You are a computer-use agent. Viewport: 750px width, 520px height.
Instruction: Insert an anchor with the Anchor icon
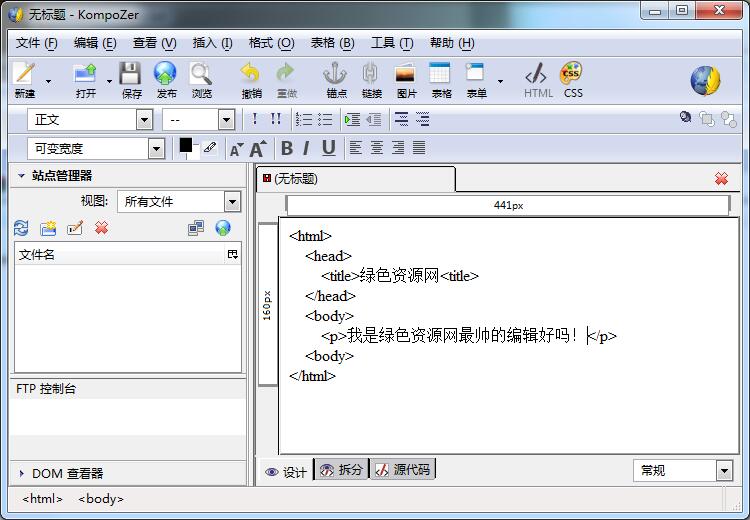click(x=335, y=74)
